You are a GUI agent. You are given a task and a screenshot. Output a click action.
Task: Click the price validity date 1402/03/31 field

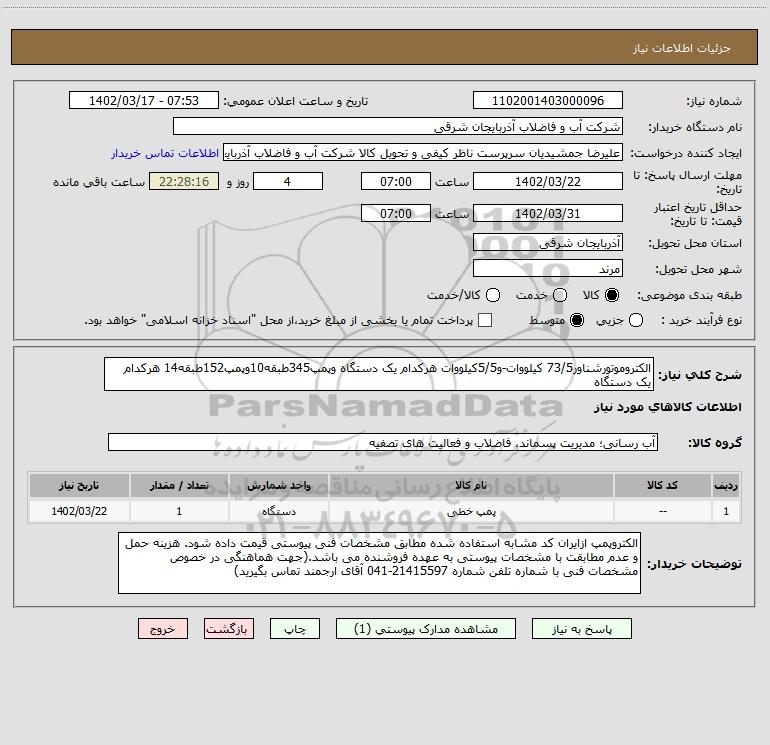[x=548, y=214]
